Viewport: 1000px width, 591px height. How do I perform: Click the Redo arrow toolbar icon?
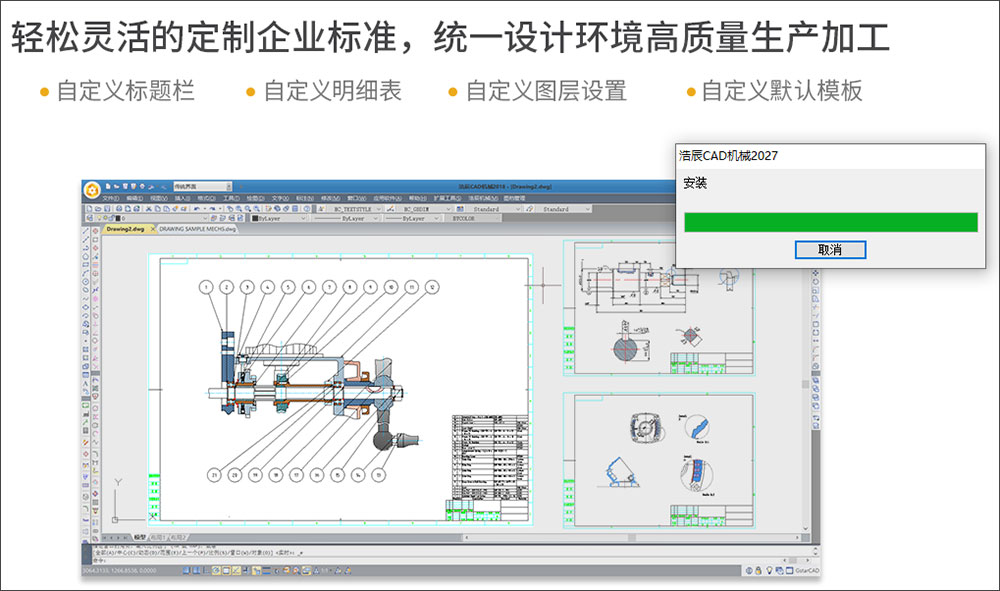(x=212, y=208)
